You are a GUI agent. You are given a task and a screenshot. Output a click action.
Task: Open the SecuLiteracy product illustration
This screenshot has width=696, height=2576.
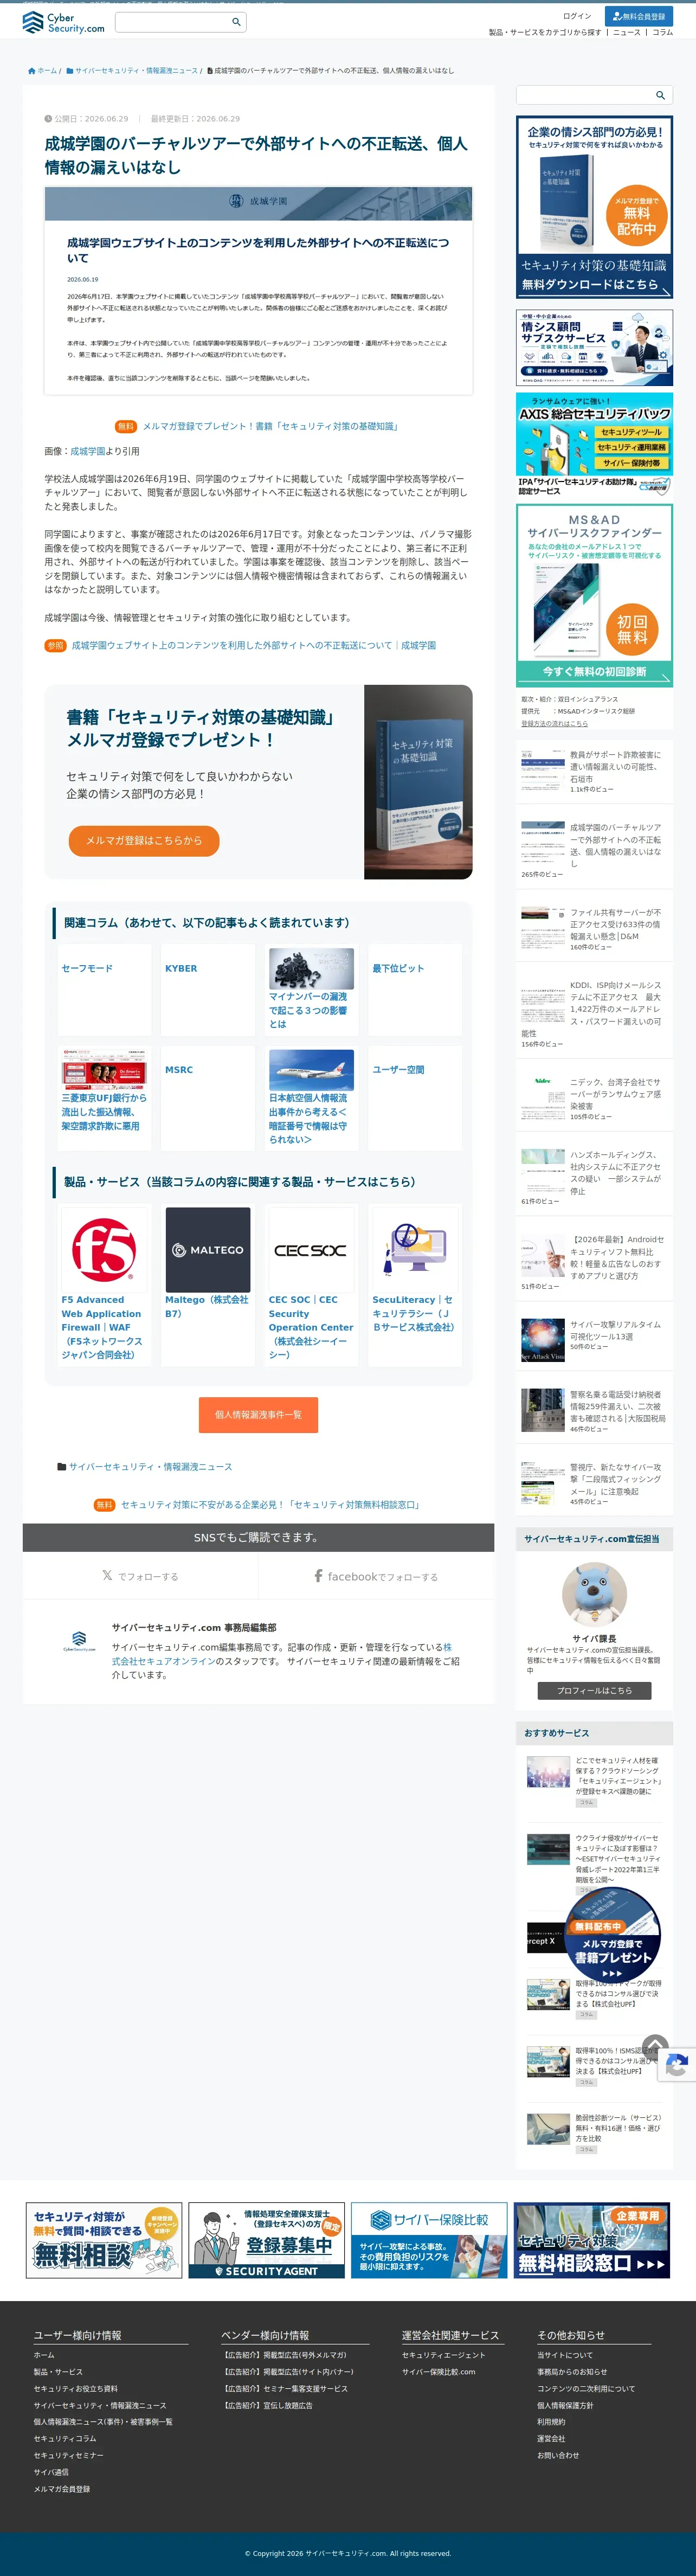415,1249
